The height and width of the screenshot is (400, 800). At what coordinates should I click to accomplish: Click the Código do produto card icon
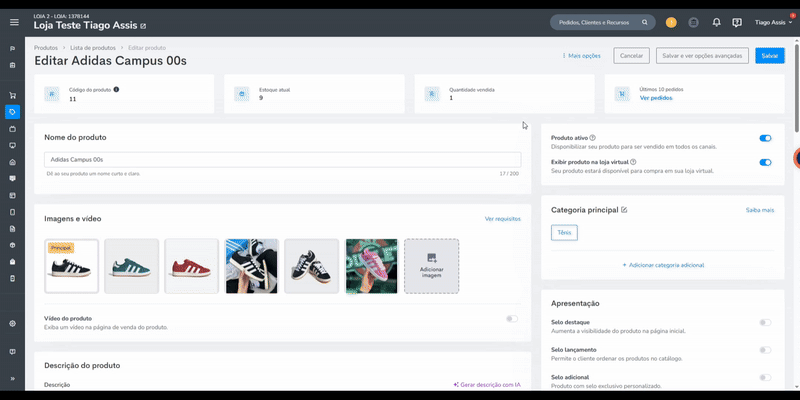coord(52,94)
